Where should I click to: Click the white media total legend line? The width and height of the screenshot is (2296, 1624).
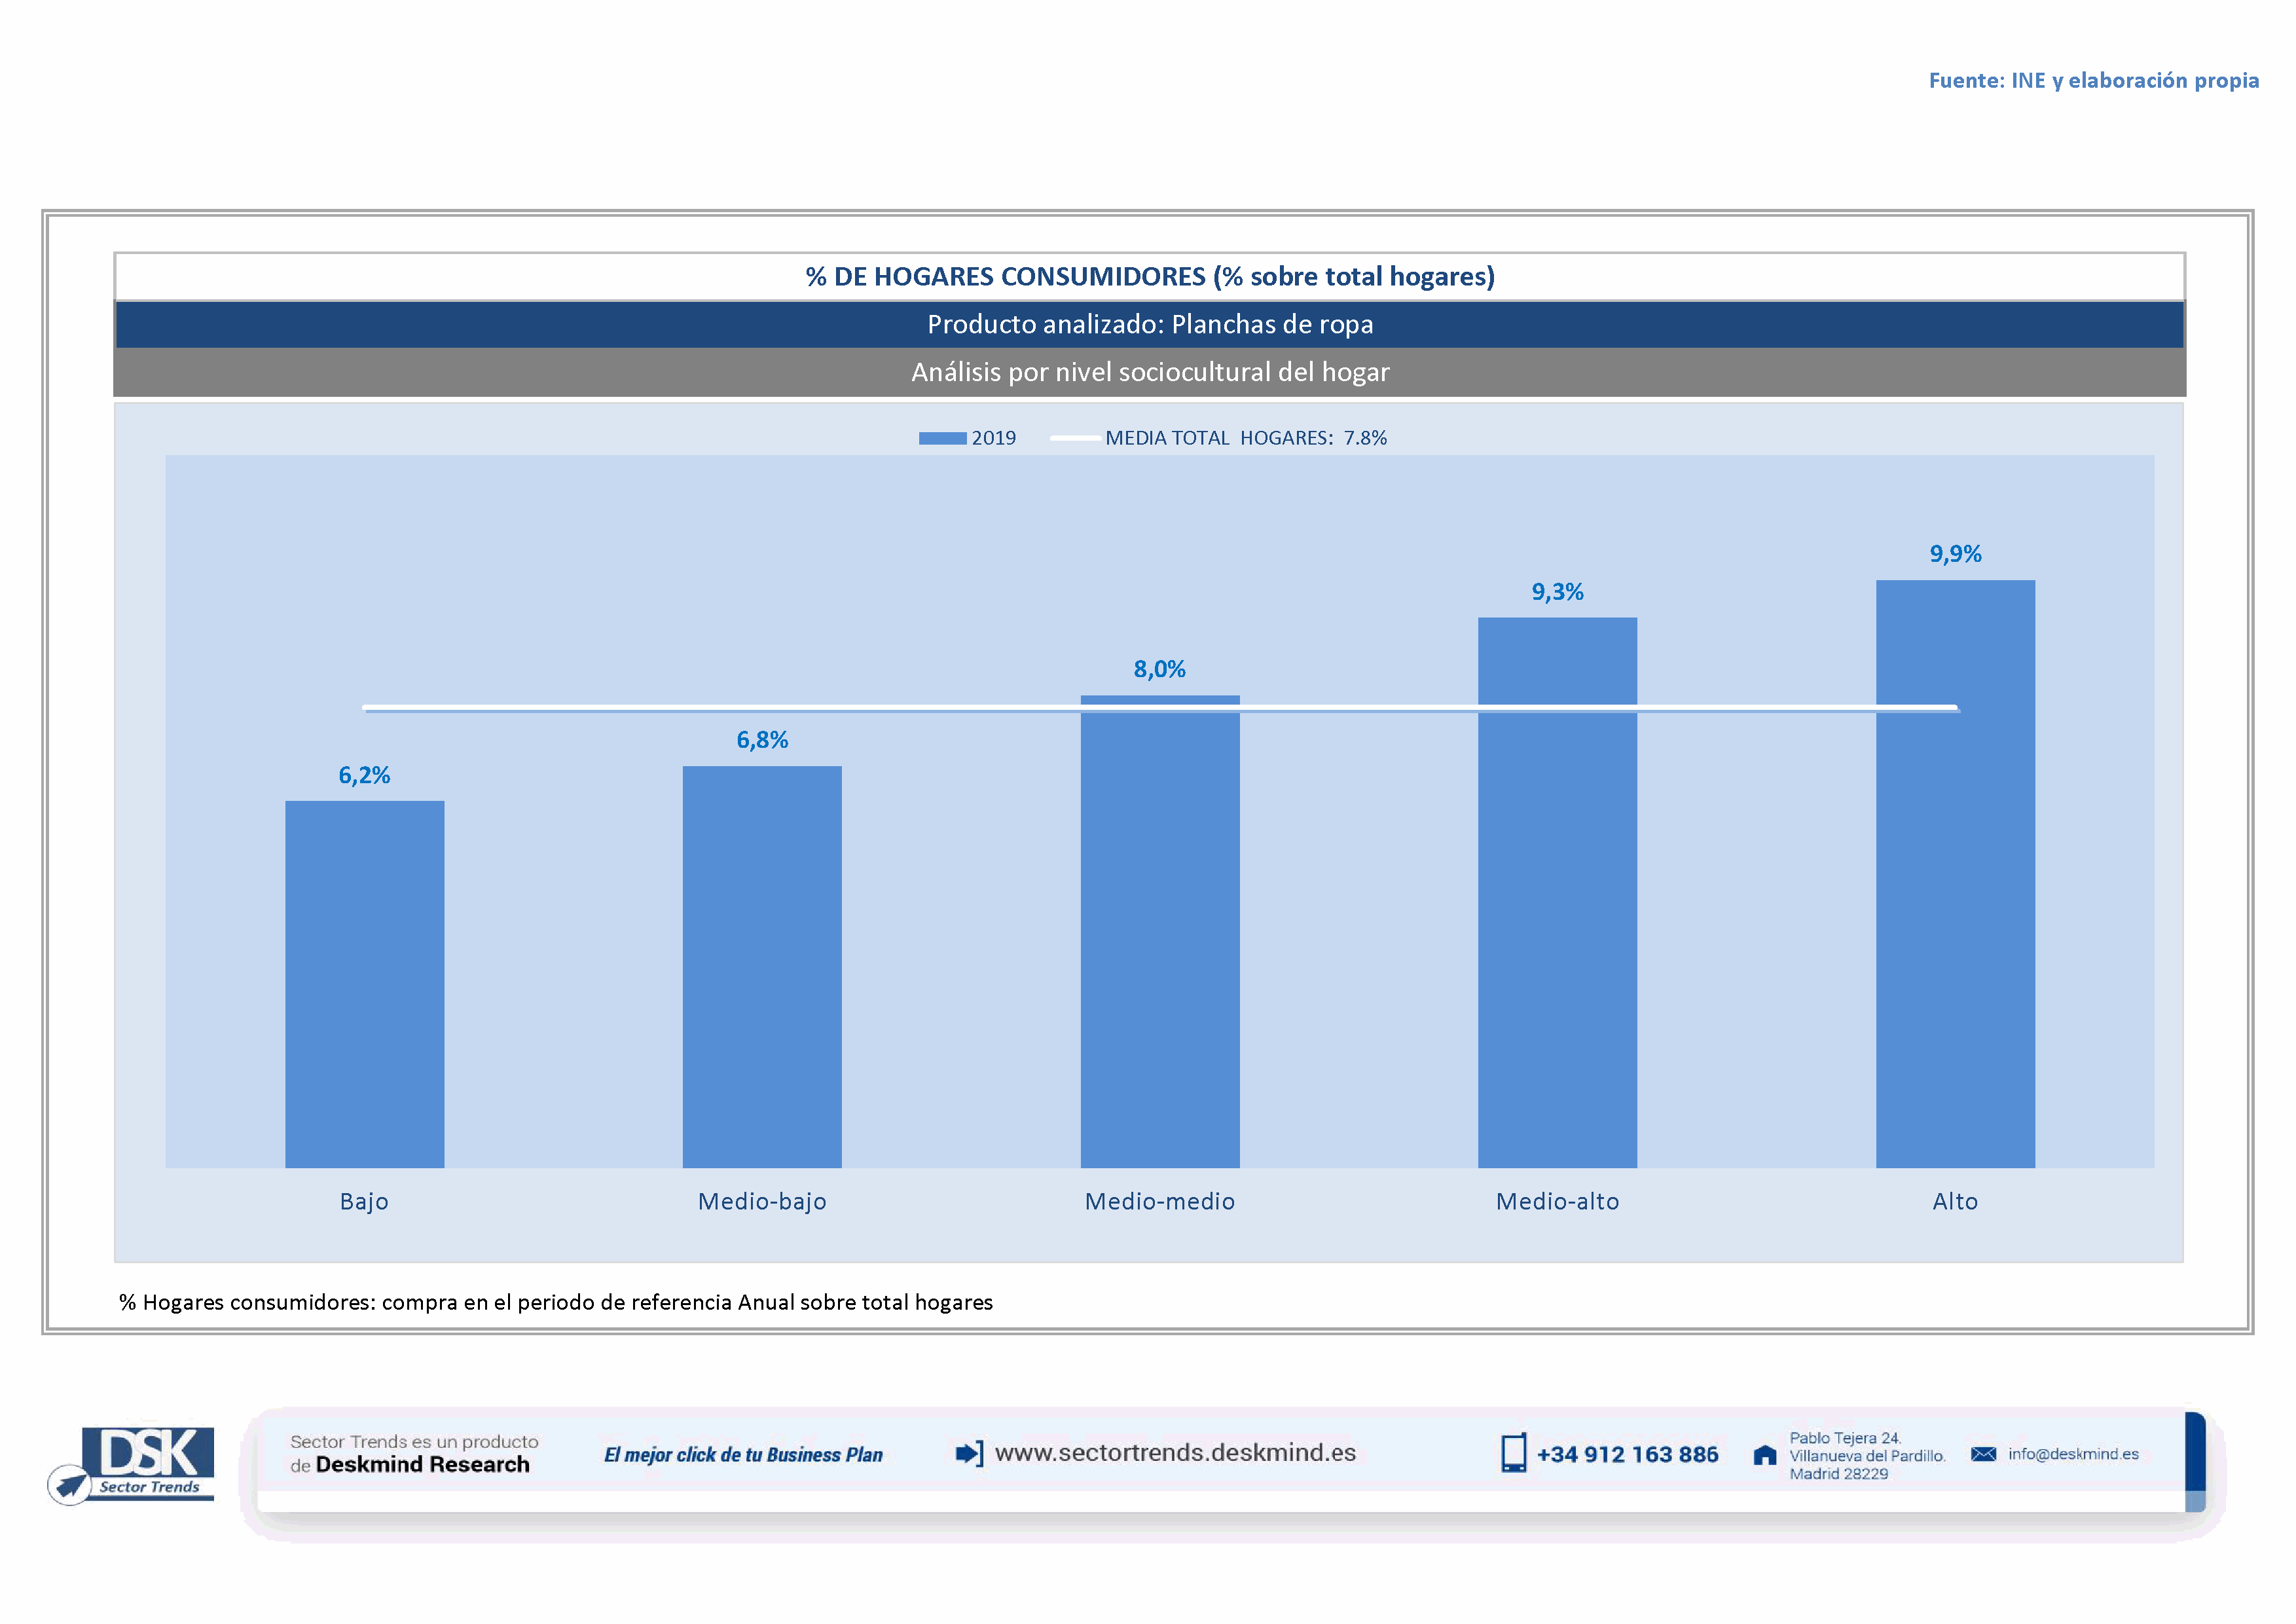[1075, 438]
